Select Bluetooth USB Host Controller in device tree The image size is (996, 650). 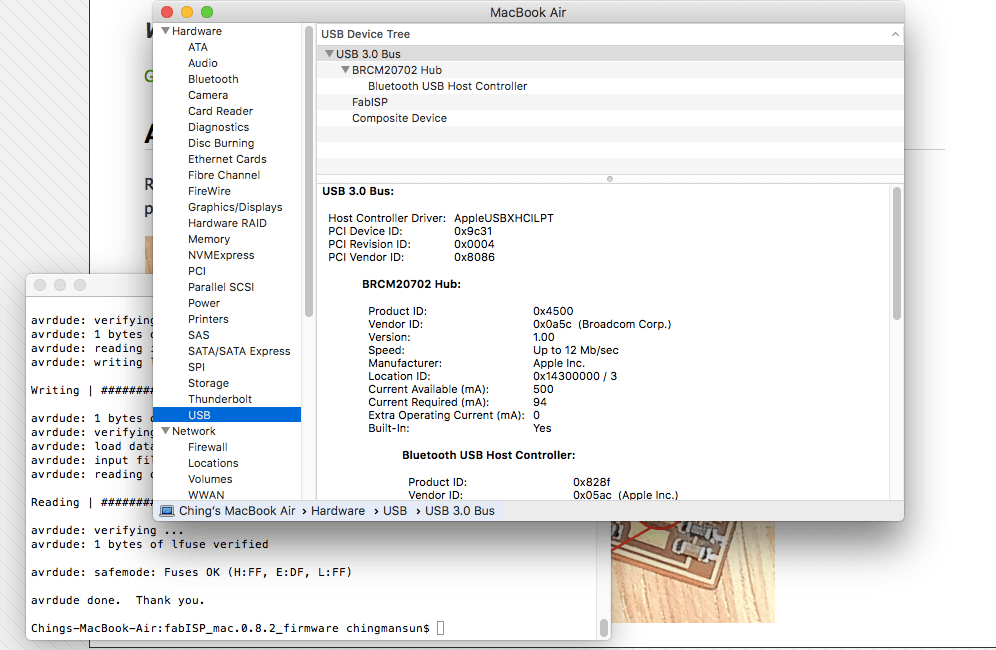(x=447, y=86)
